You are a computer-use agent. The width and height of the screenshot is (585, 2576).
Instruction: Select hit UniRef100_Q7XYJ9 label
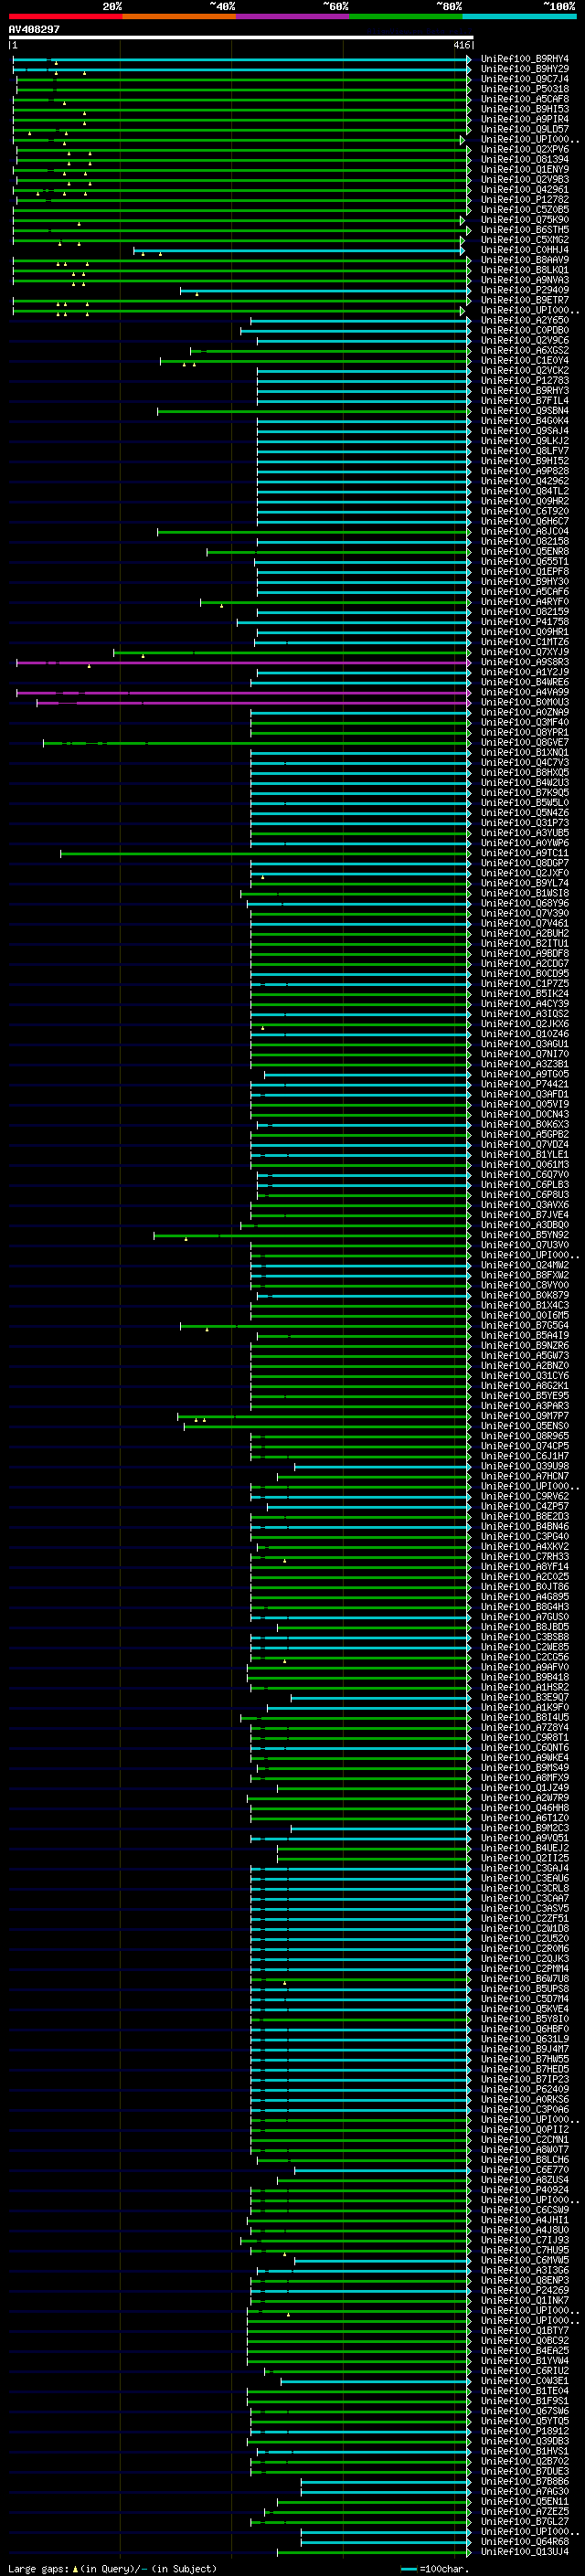525,652
